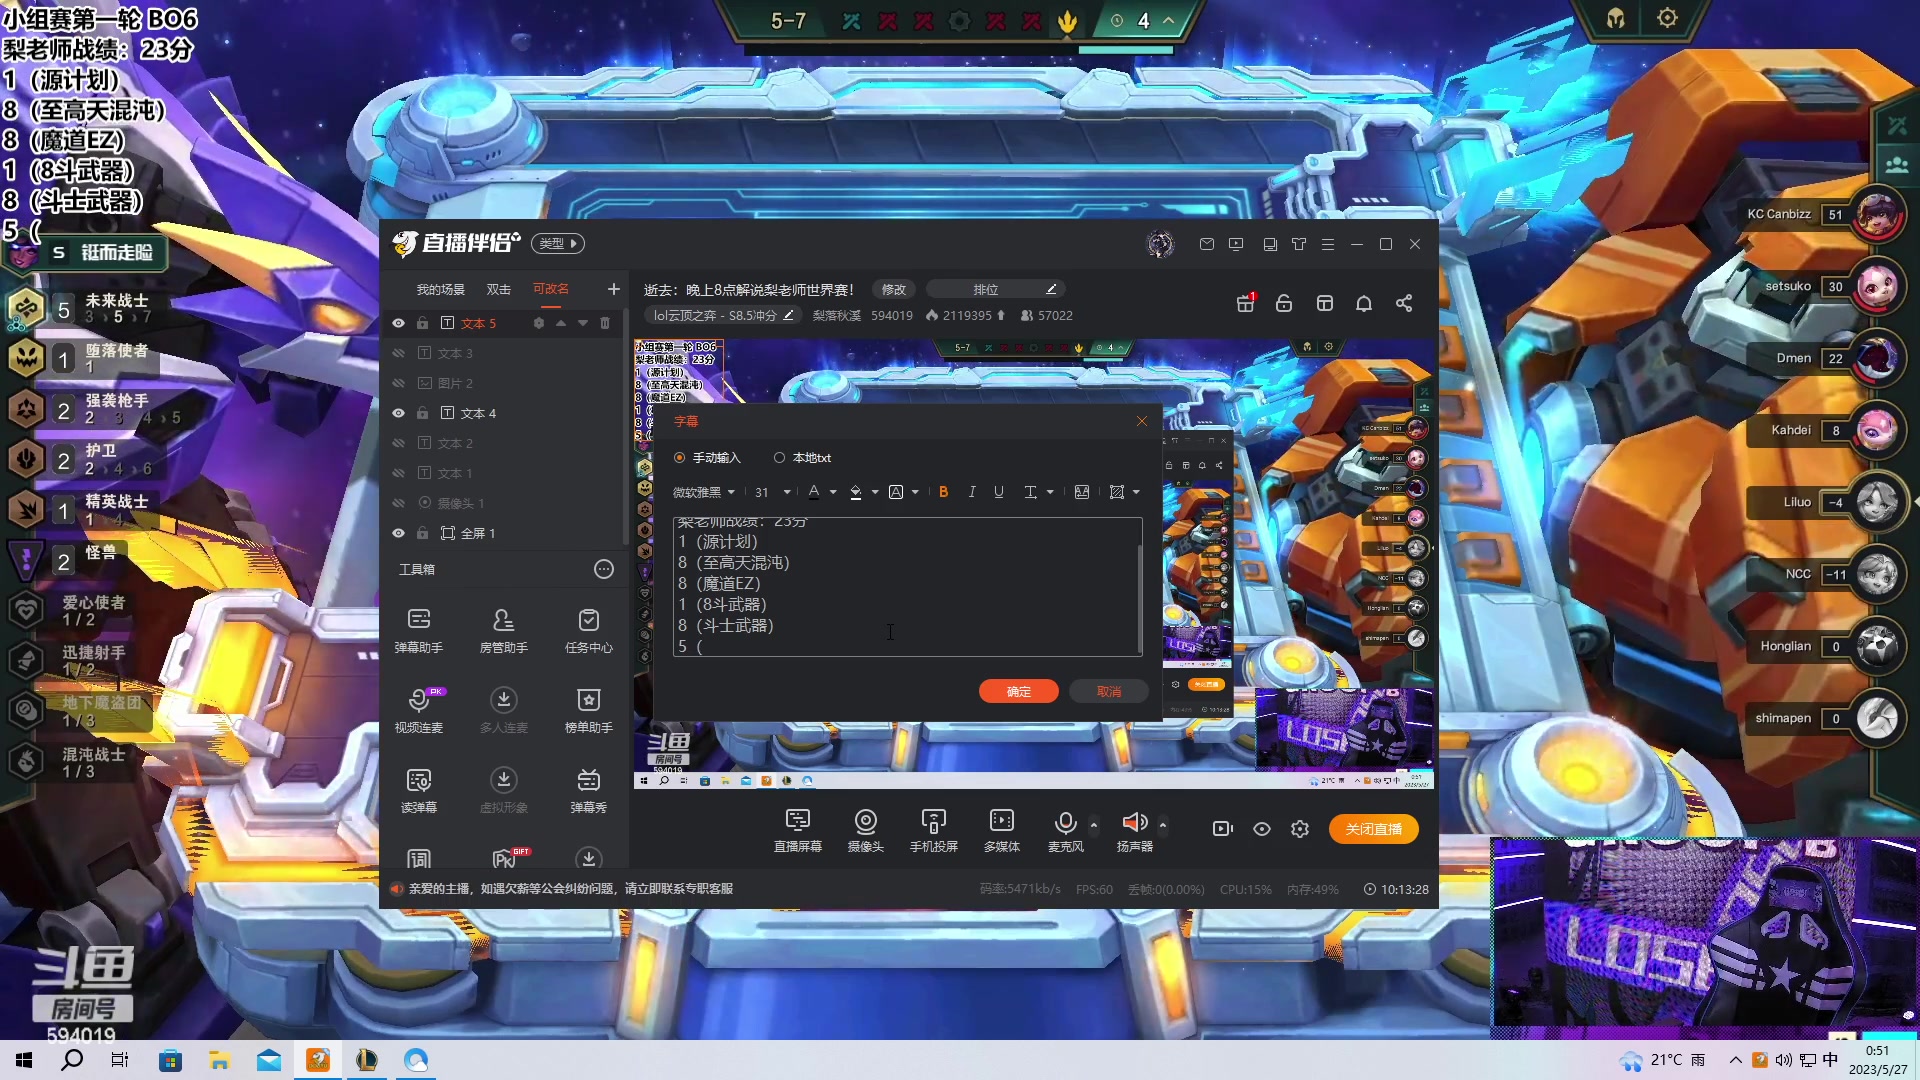The image size is (1920, 1080).
Task: Open 任务中心 tool
Action: (588, 631)
